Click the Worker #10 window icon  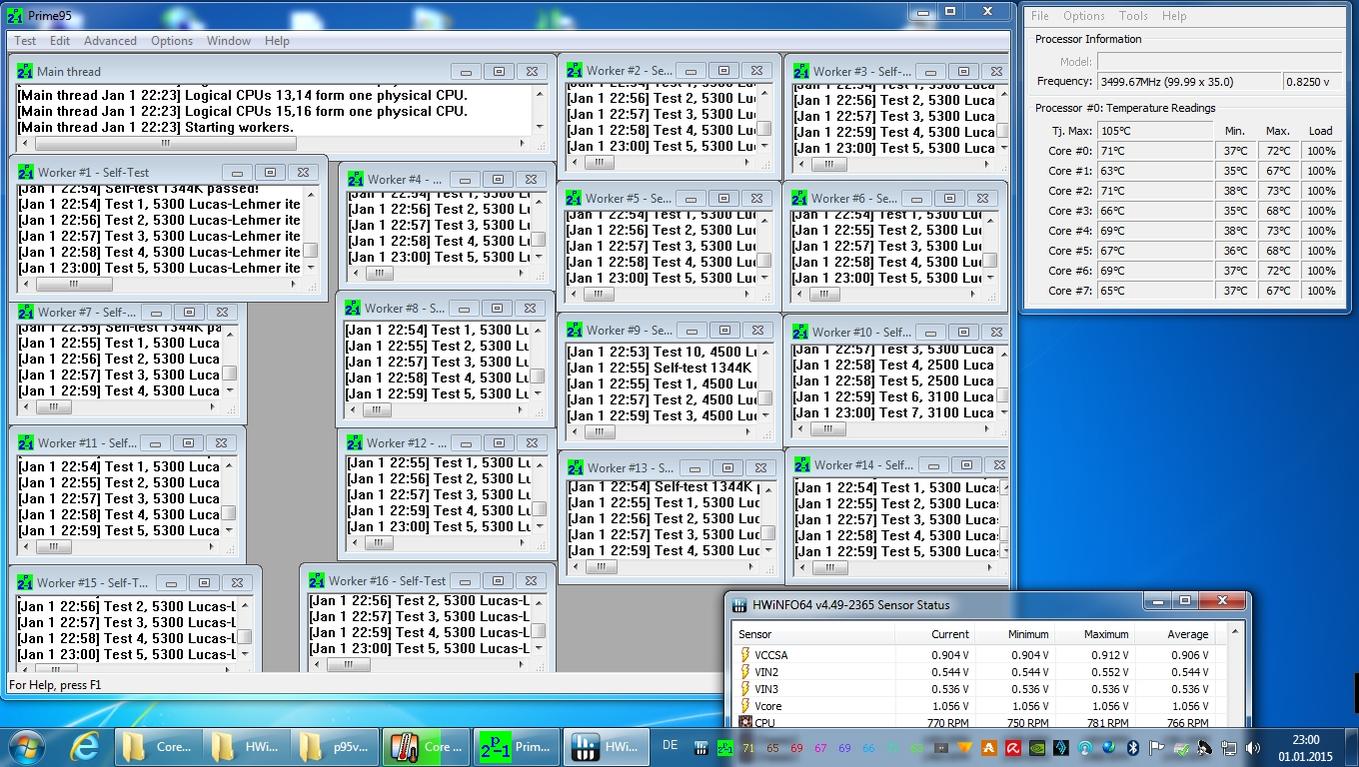pos(801,332)
